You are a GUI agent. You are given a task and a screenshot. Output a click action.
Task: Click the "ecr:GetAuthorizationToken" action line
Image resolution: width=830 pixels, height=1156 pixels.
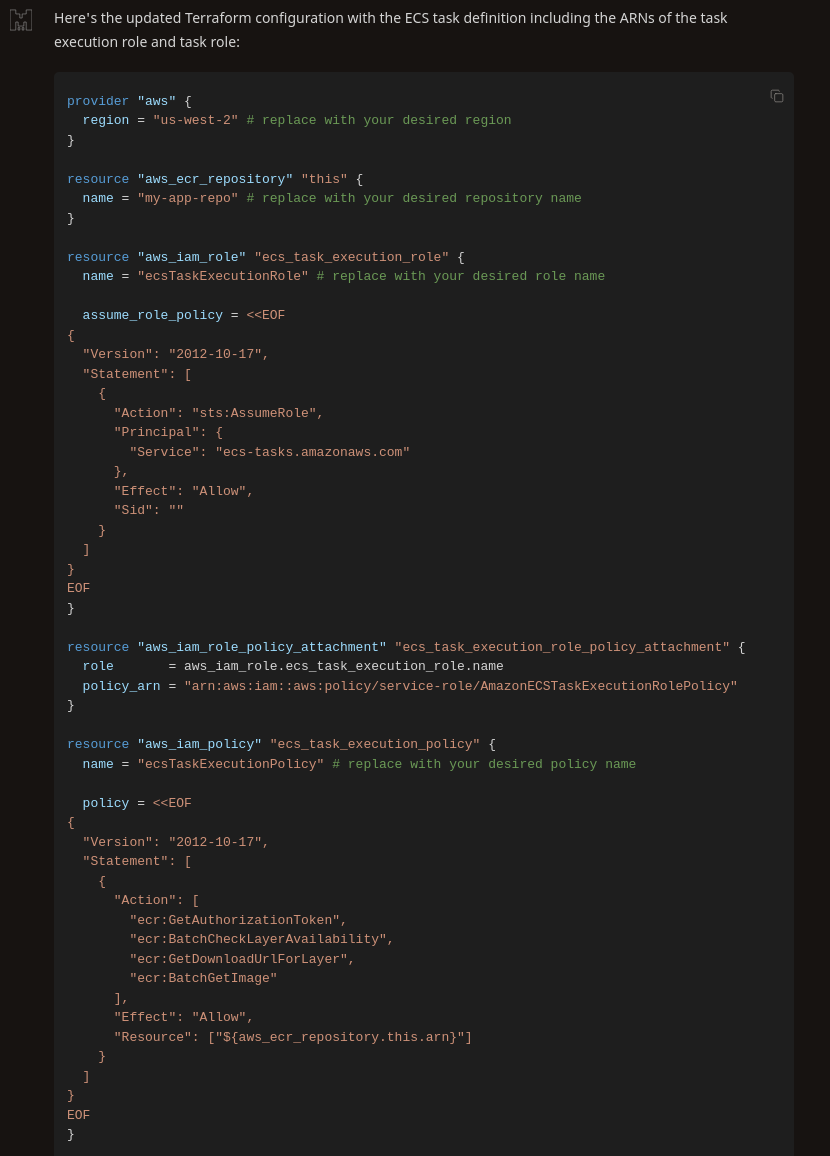(238, 920)
